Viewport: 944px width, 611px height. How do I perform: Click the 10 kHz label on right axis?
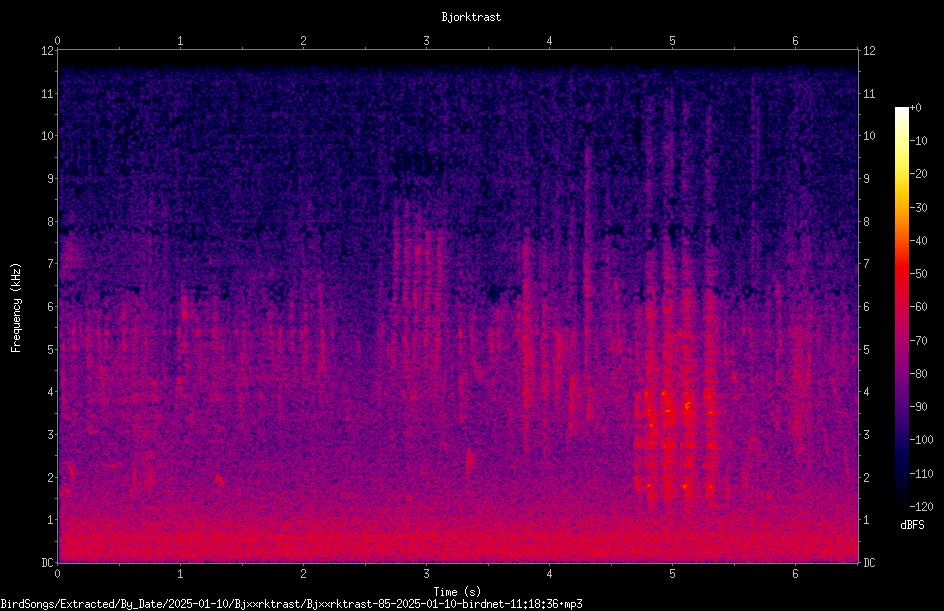coord(869,136)
